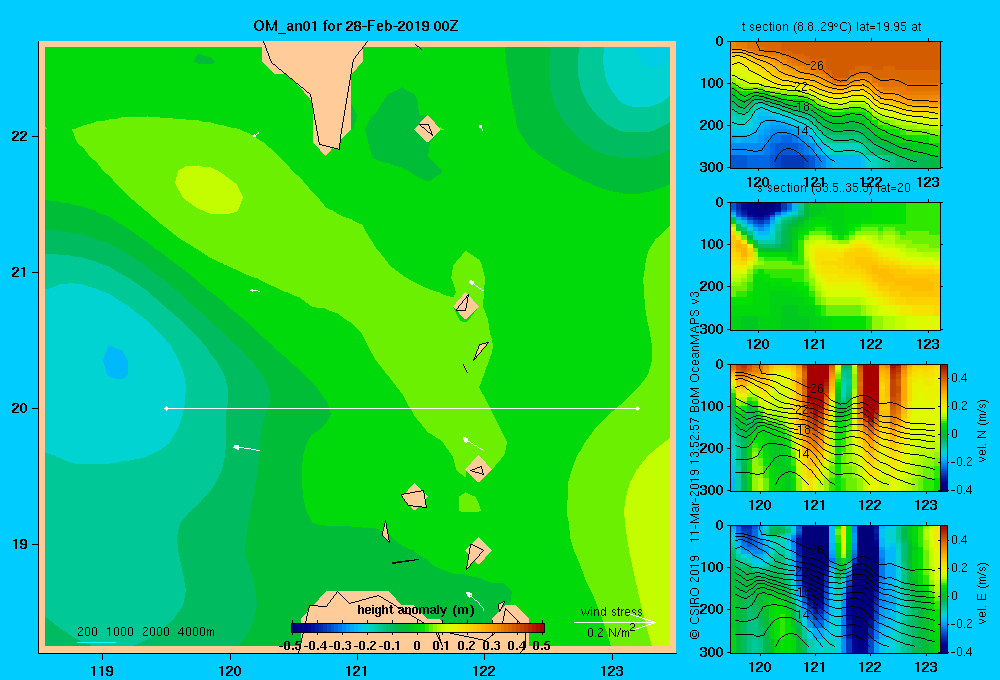Click latitude label 22 on main map
The width and height of the screenshot is (1000, 680).
[20, 136]
